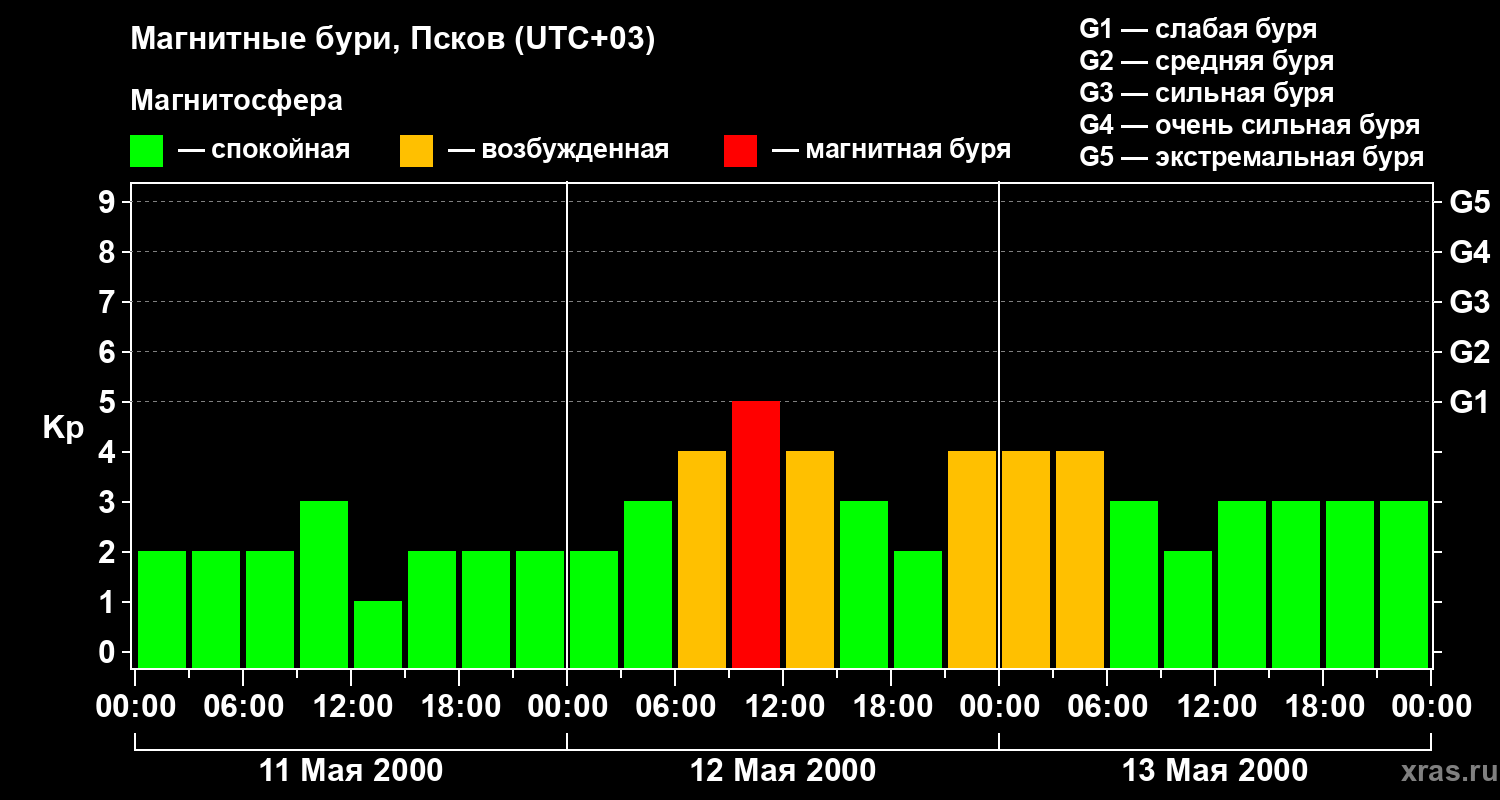This screenshot has height=800, width=1500.
Task: Click the 'G5 — экстремальная буря' legend line
Action: pos(1251,158)
